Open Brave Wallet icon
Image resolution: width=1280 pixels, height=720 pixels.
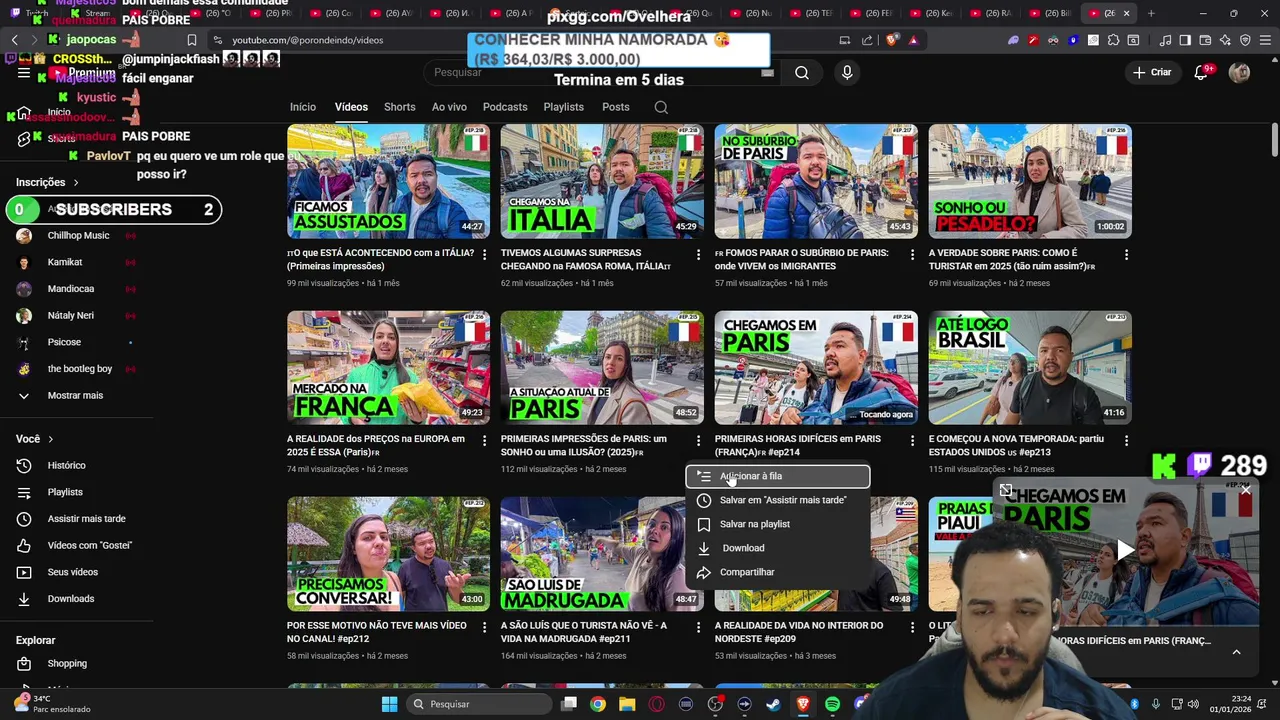click(x=1205, y=40)
